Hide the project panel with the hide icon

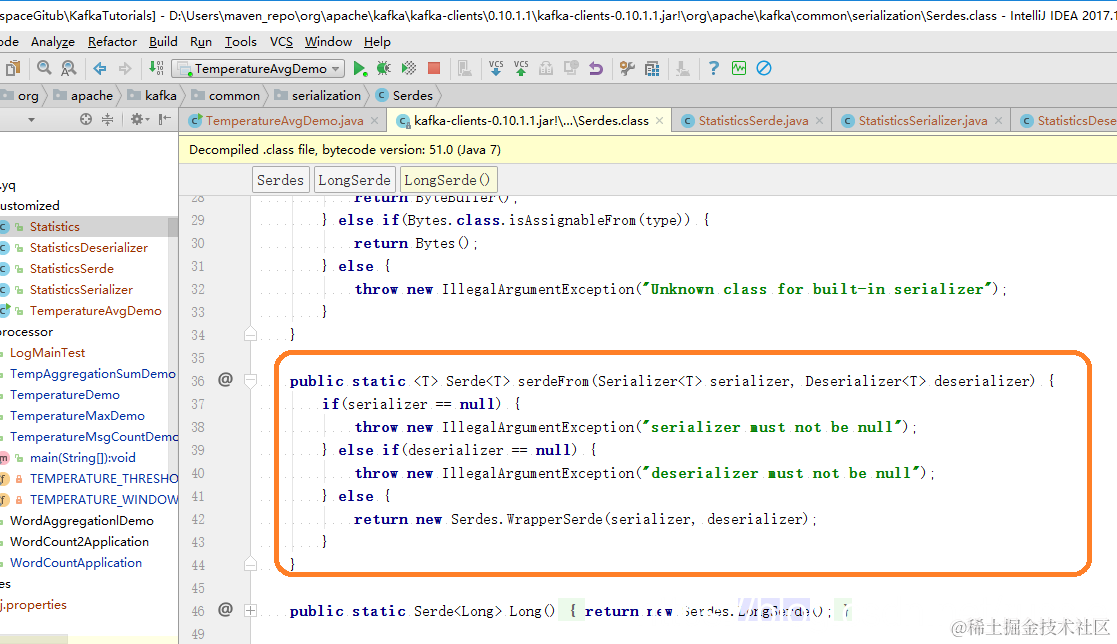click(x=165, y=119)
